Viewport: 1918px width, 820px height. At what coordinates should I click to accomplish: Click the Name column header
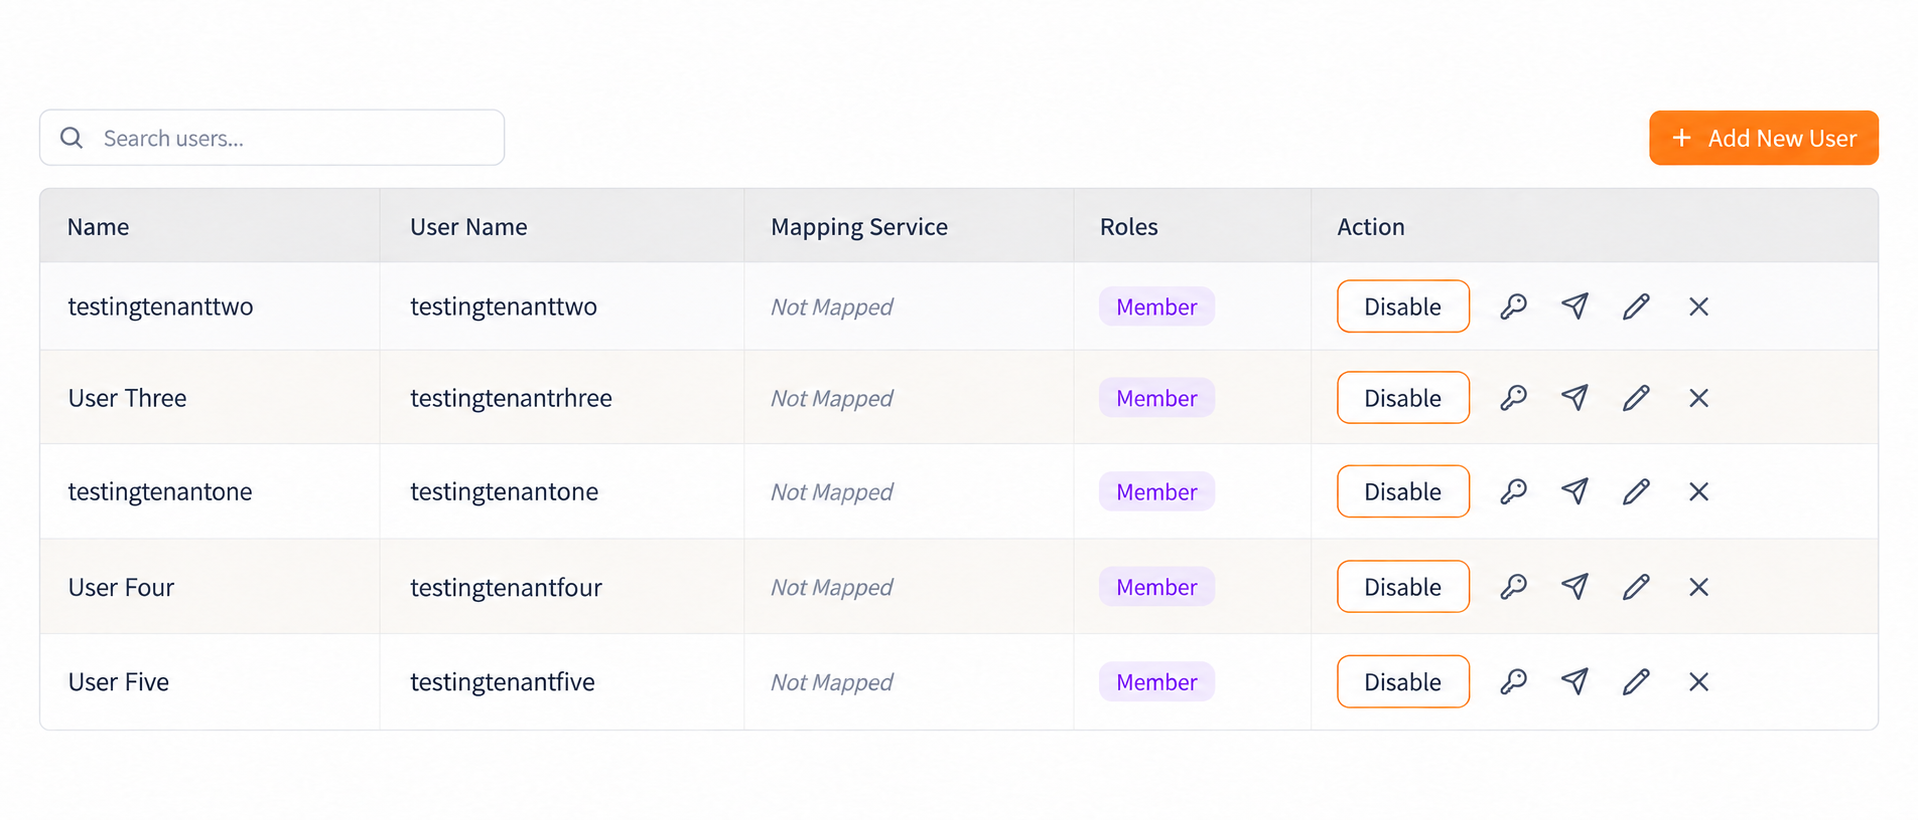(98, 227)
